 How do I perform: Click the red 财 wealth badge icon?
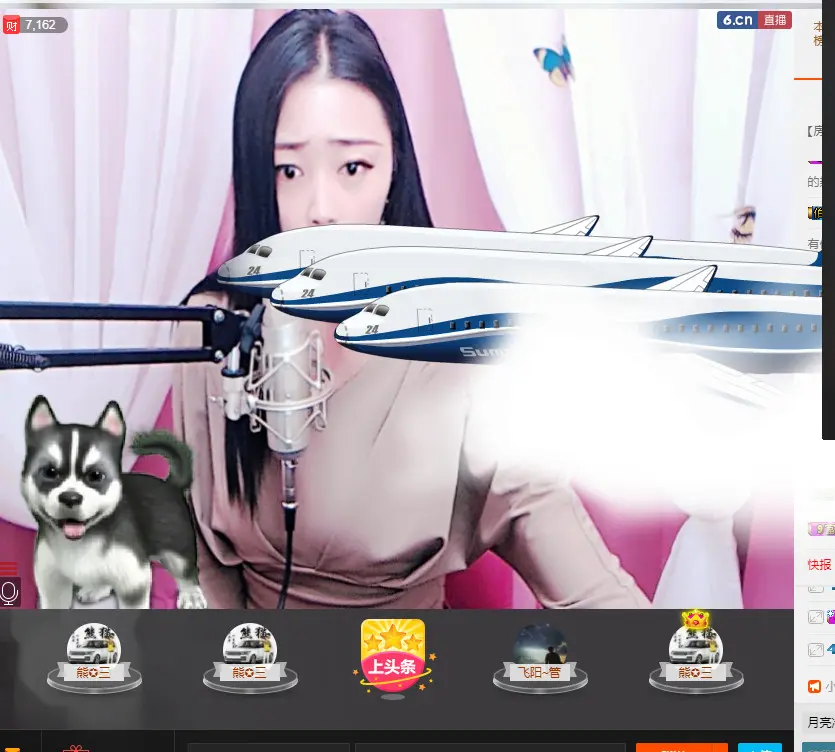pyautogui.click(x=11, y=25)
